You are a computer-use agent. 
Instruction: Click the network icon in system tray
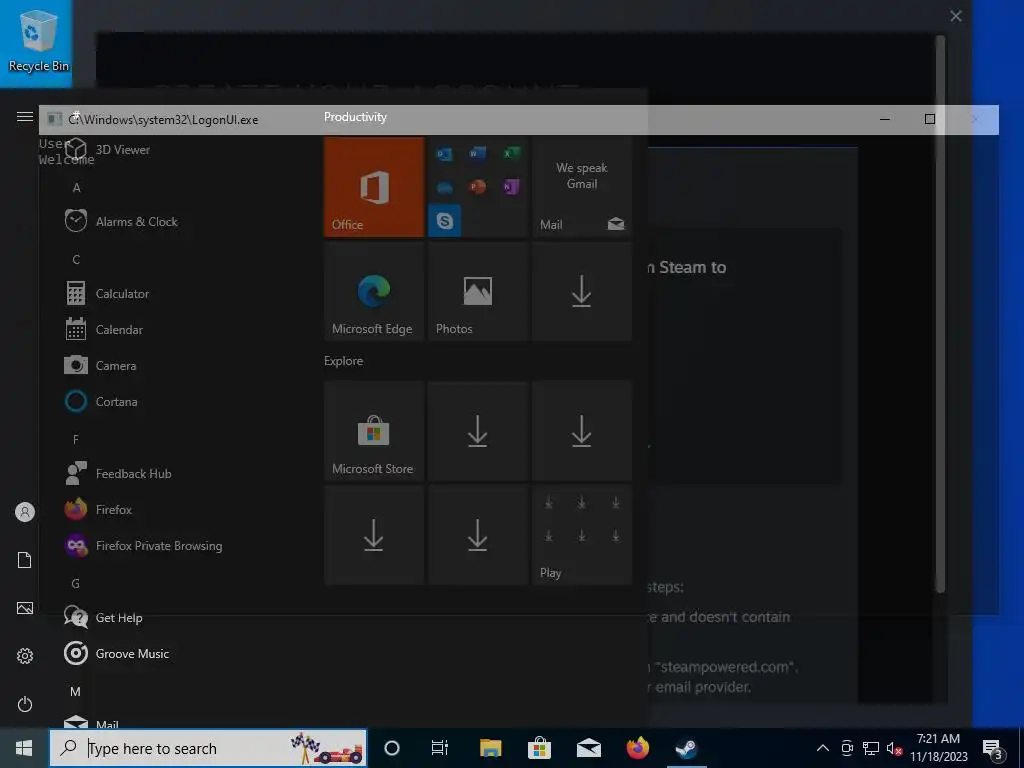[x=871, y=748]
